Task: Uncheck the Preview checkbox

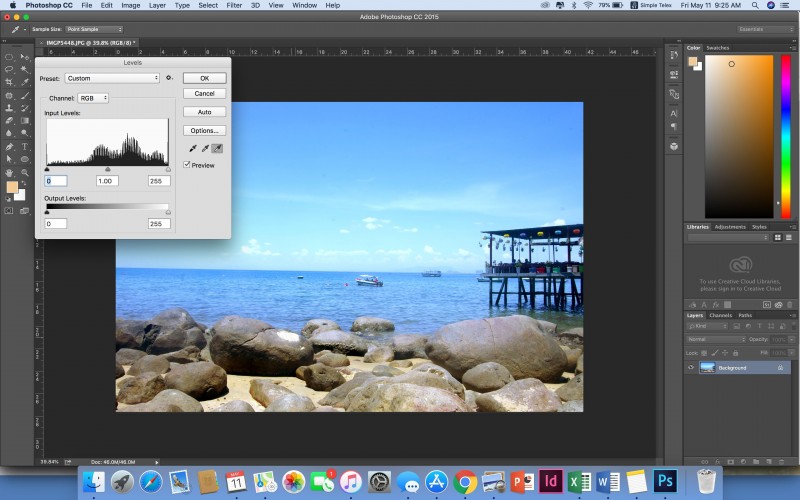Action: click(187, 165)
